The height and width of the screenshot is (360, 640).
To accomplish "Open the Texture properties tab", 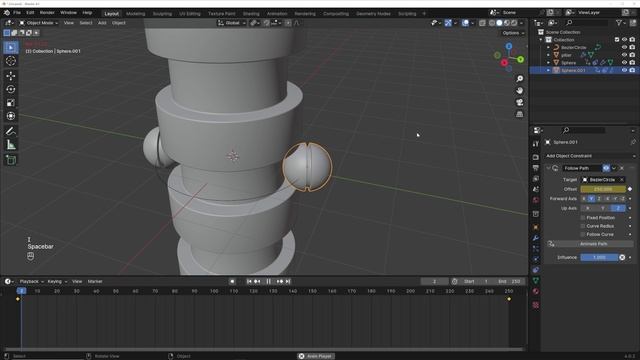I will coord(536,305).
